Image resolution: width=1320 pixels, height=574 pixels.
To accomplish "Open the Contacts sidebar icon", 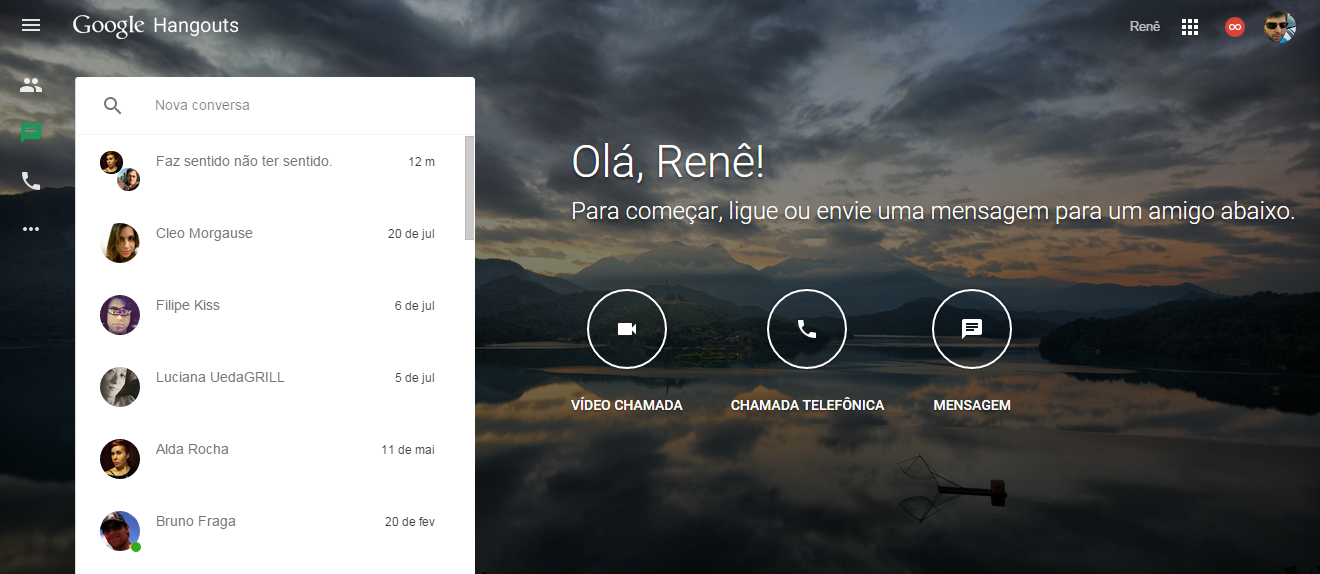I will [31, 85].
